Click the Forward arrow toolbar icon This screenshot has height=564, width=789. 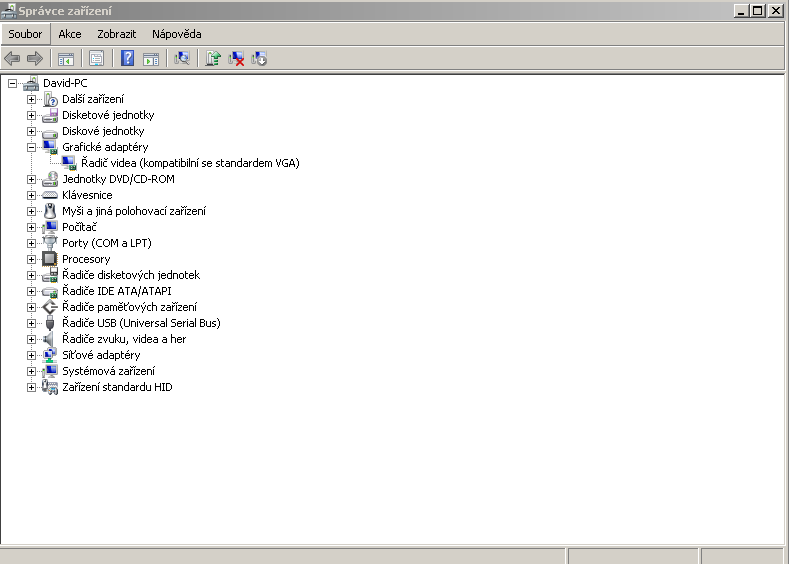click(35, 59)
